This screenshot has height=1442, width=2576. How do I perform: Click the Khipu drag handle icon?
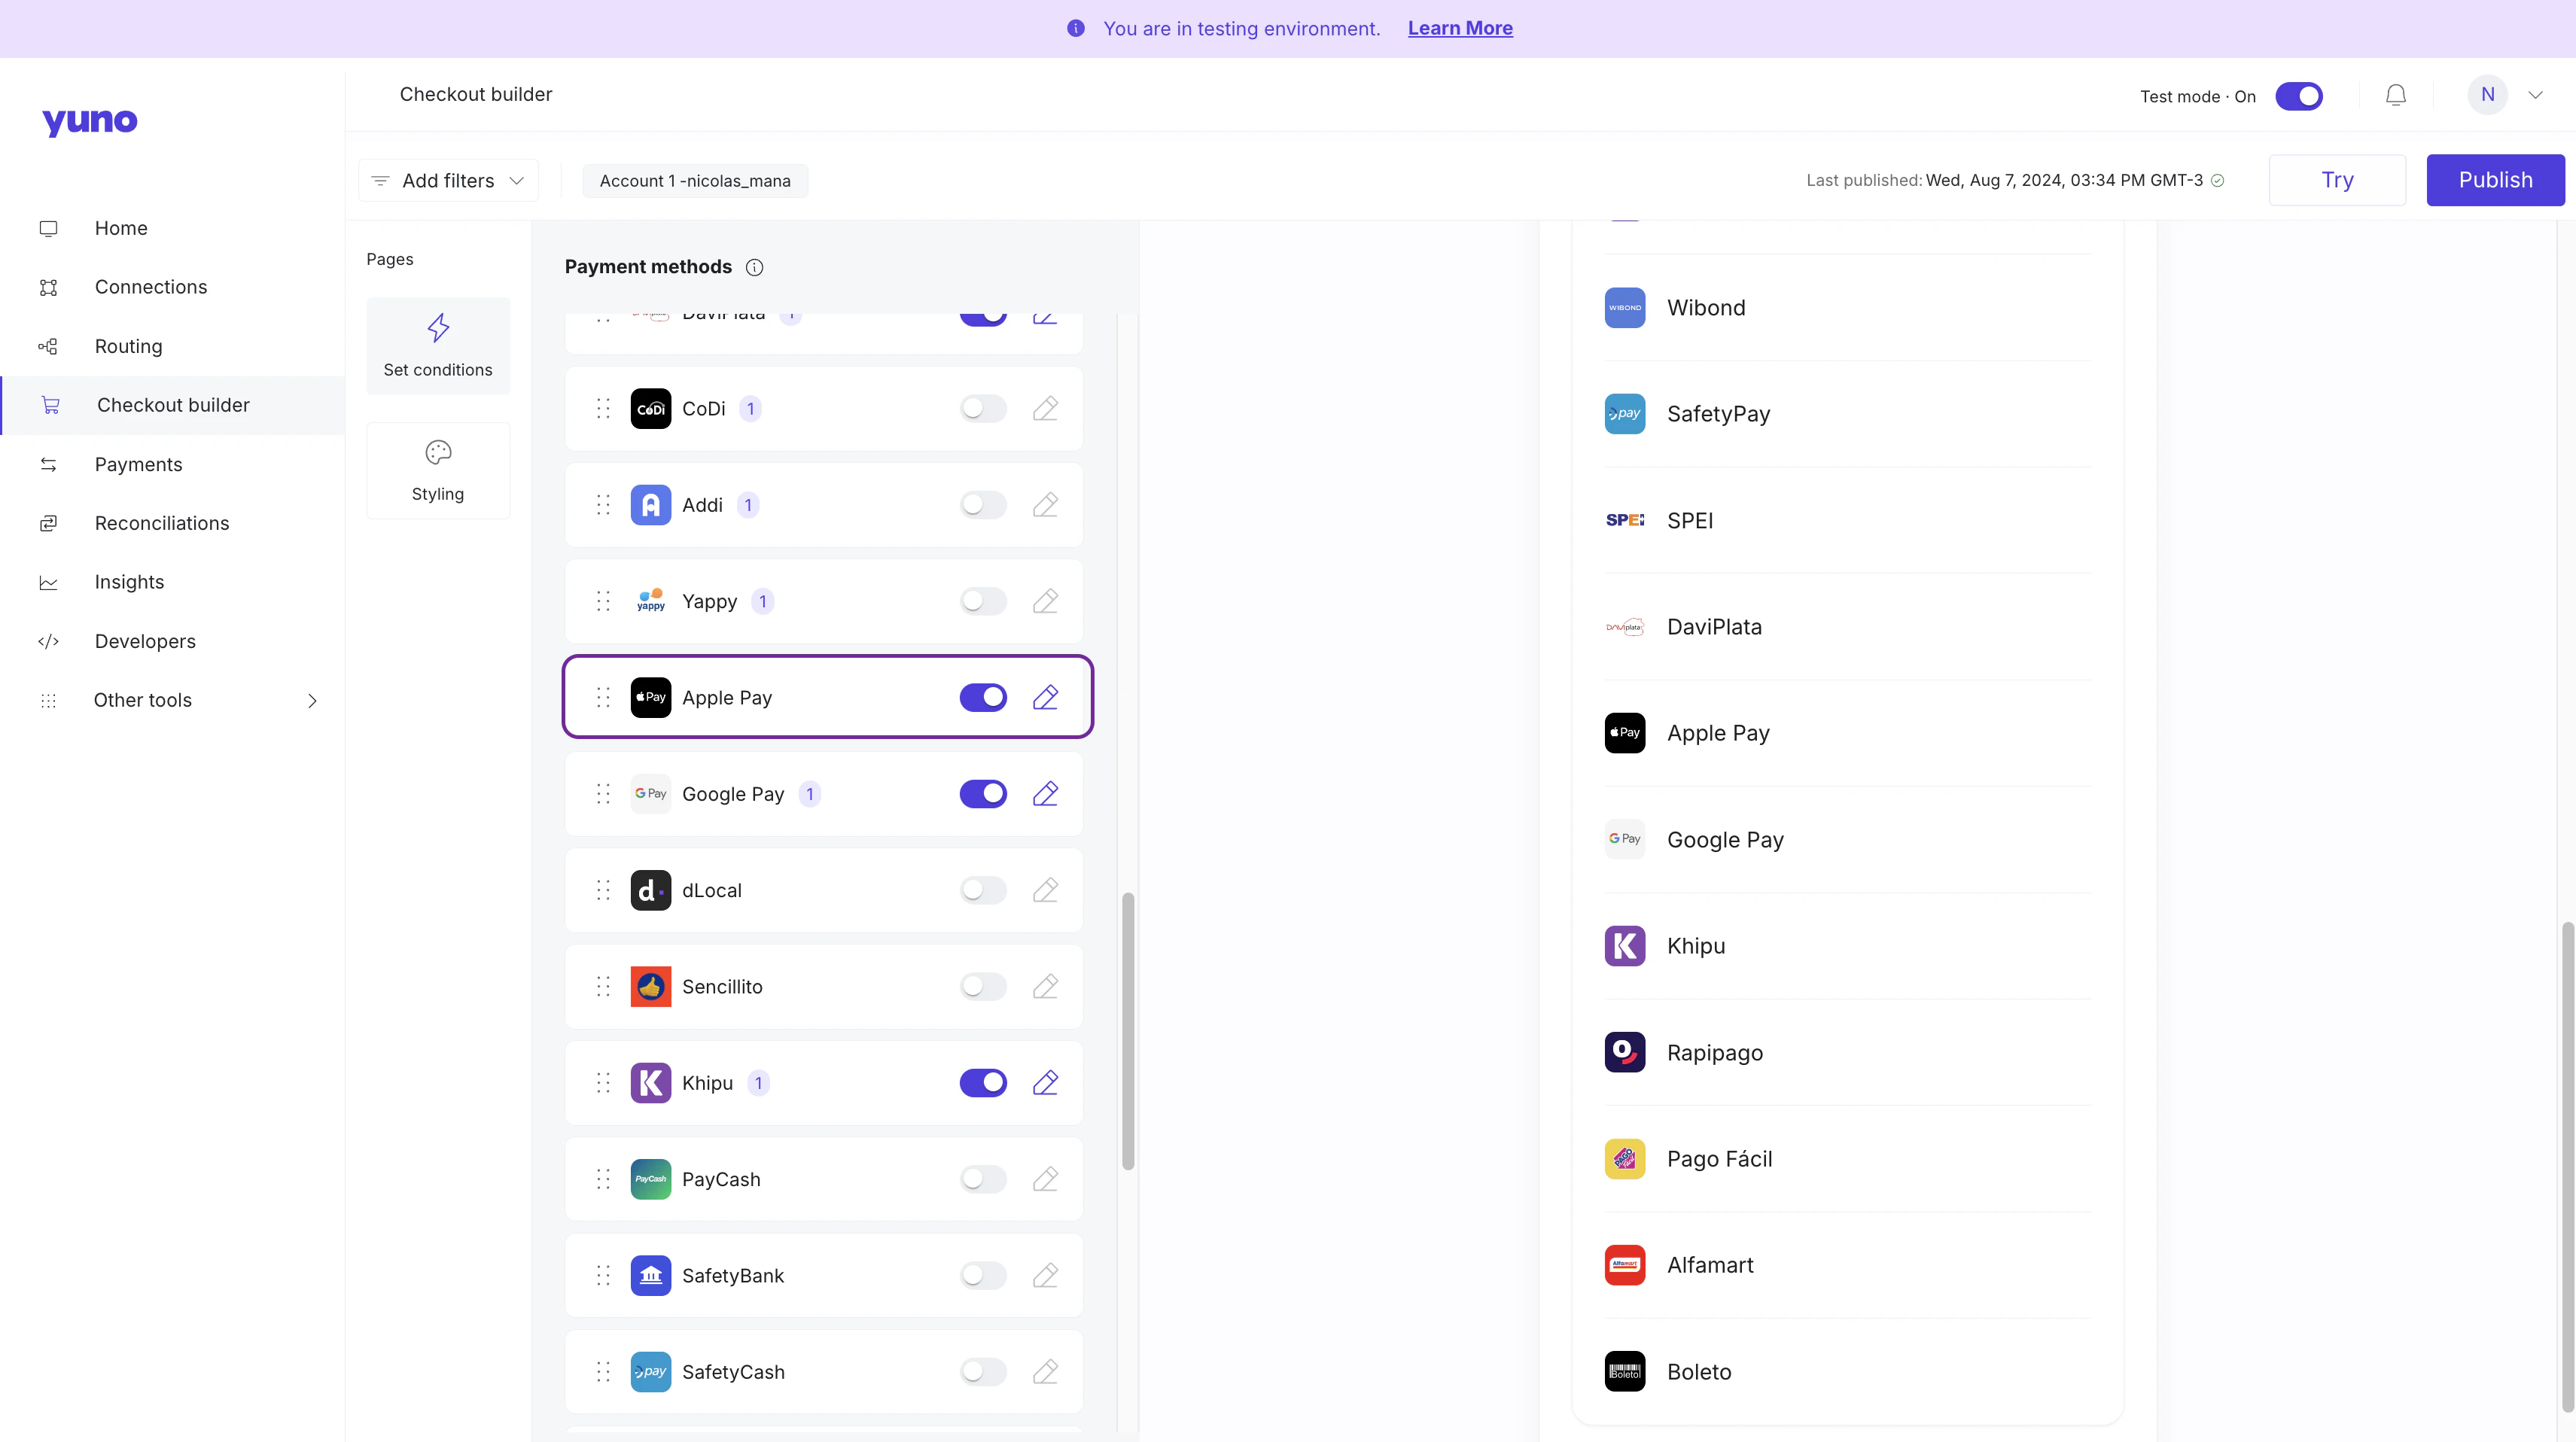(603, 1083)
